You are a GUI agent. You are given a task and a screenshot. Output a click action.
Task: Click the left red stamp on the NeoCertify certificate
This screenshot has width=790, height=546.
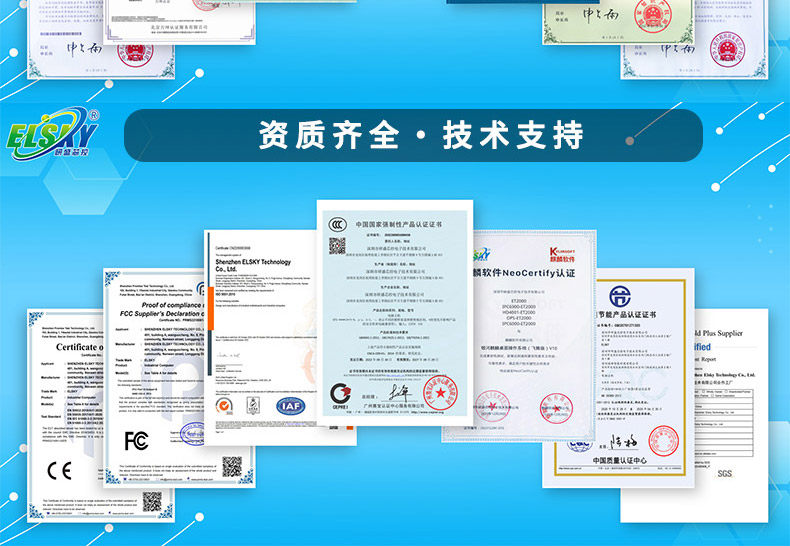tap(492, 406)
